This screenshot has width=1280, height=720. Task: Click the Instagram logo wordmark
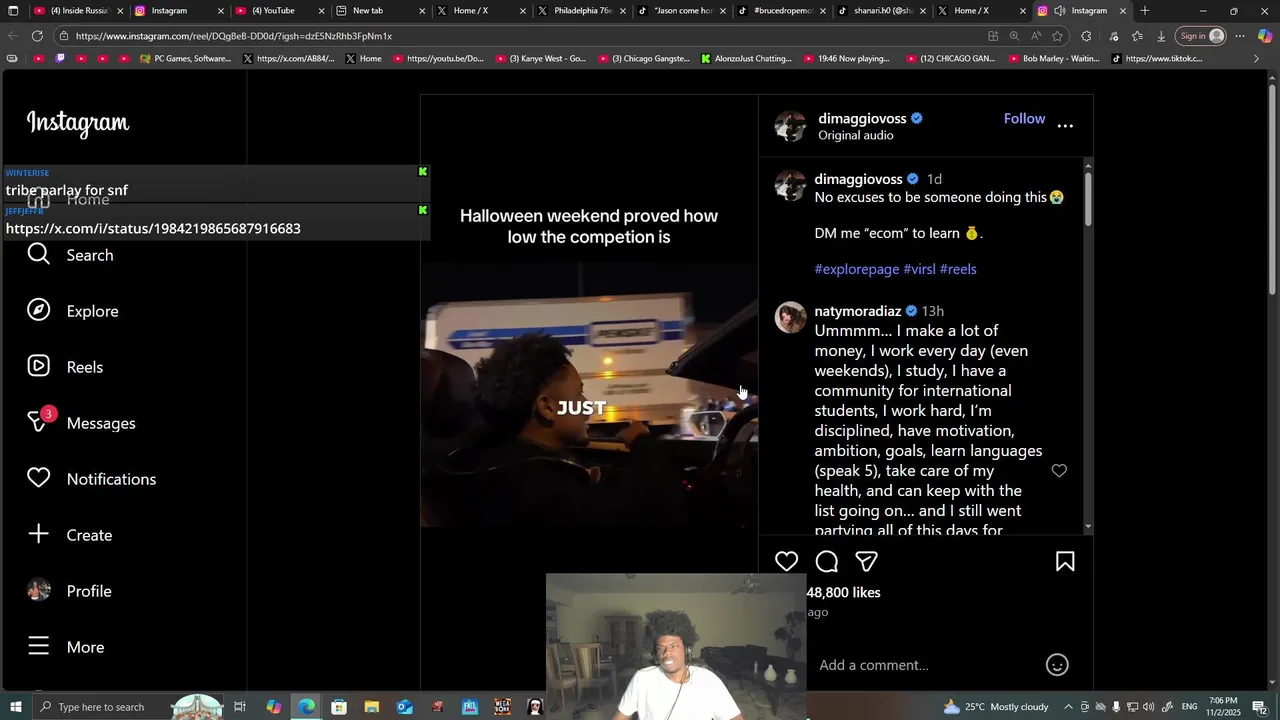point(78,123)
